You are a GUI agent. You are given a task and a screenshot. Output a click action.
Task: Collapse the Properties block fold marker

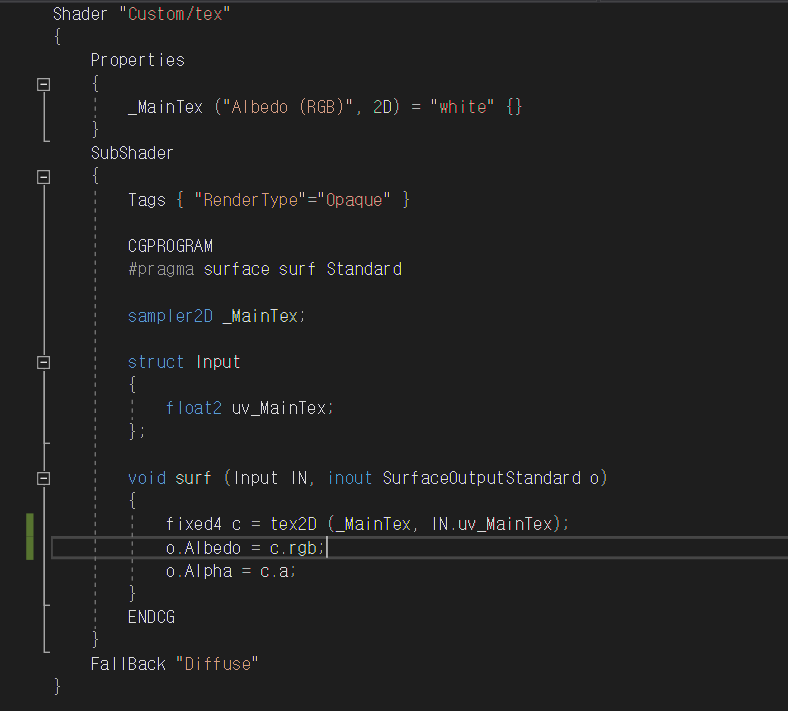tap(44, 84)
